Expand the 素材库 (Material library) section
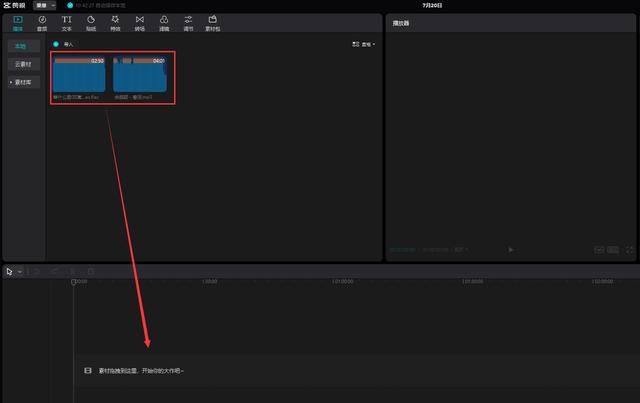This screenshot has height=403, width=640. coord(24,82)
